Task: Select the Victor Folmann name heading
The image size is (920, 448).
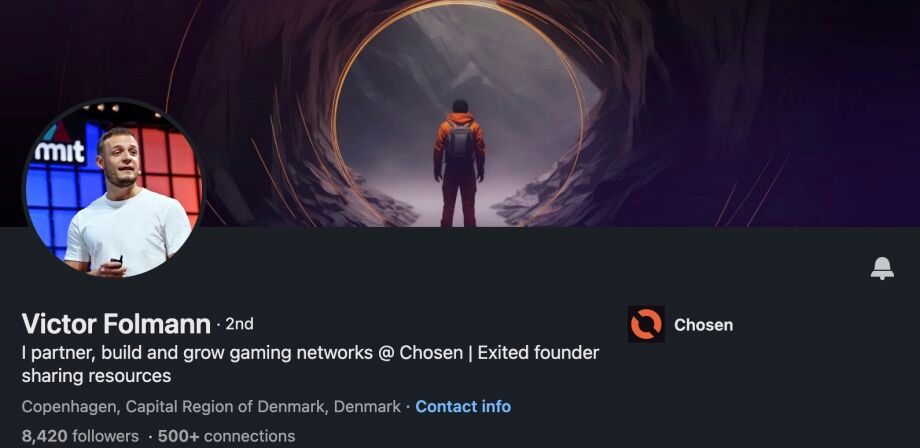Action: coord(116,324)
